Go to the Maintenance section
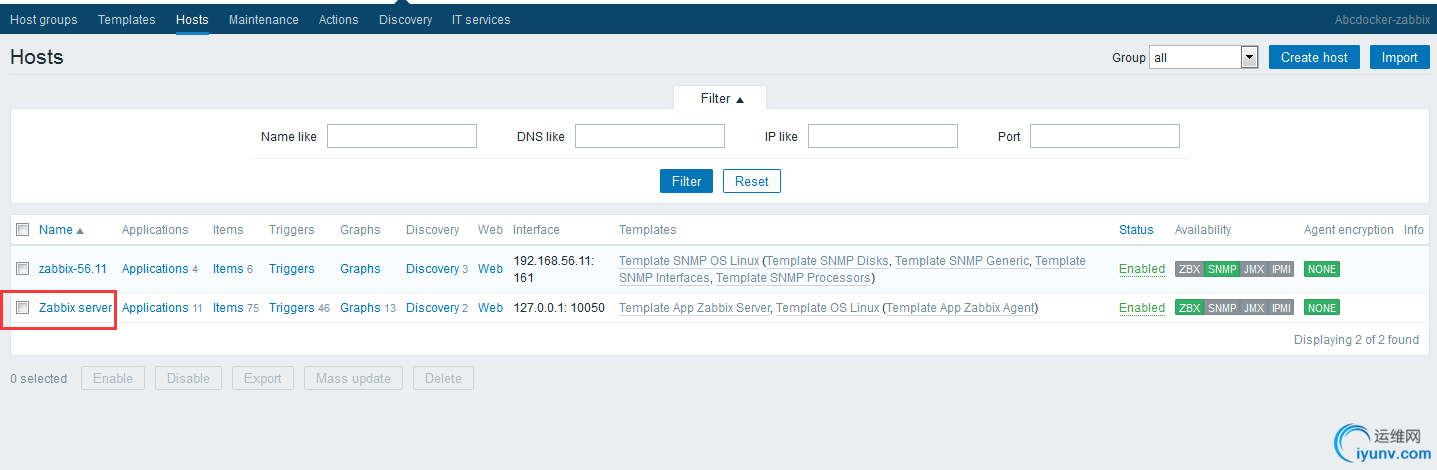Image resolution: width=1437 pixels, height=470 pixels. 263,20
